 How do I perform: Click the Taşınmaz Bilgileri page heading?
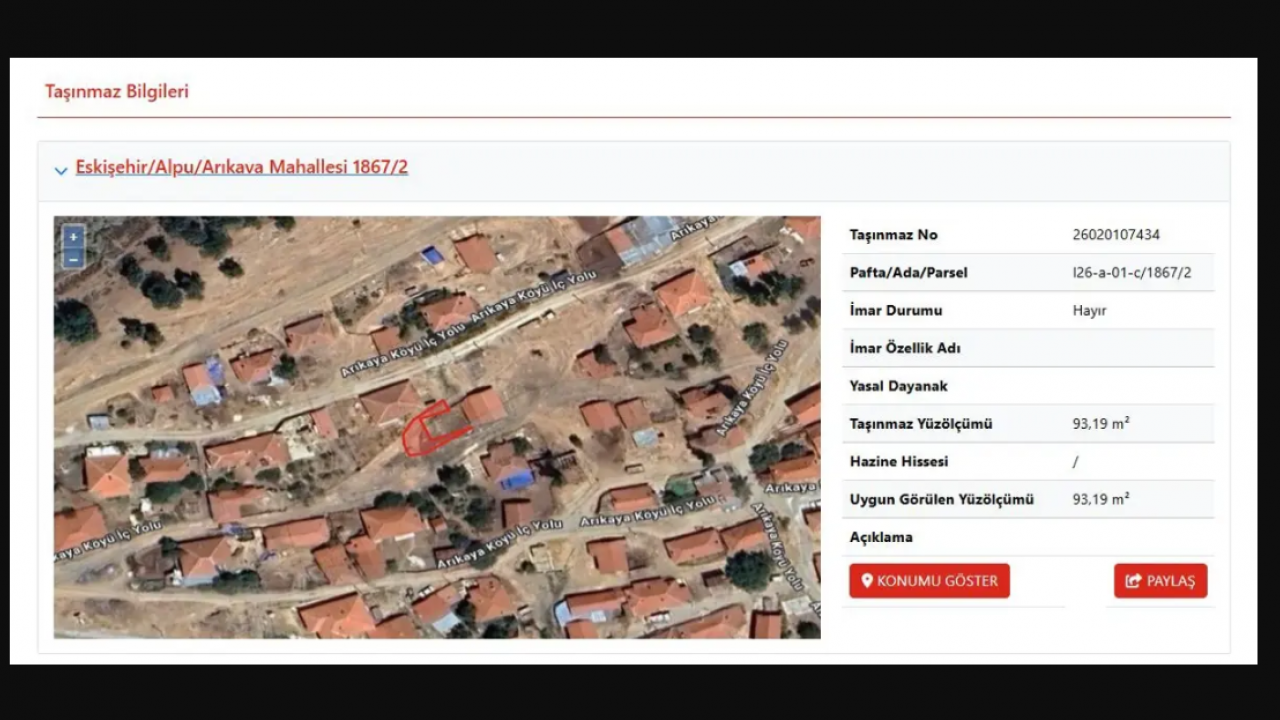[115, 90]
